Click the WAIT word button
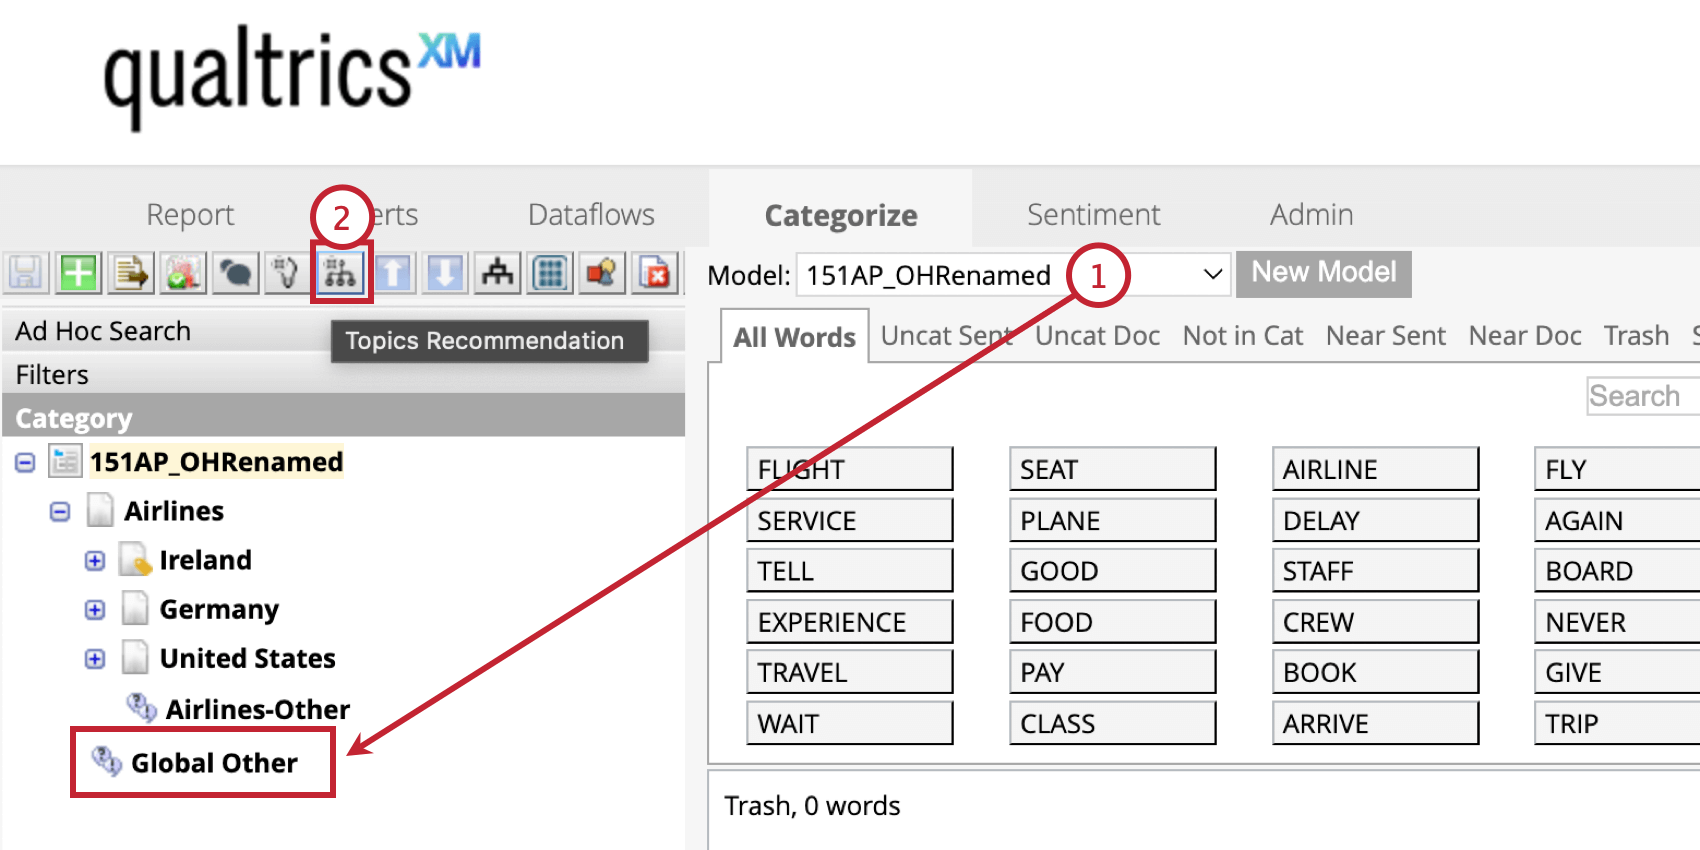Image resolution: width=1700 pixels, height=850 pixels. click(850, 723)
